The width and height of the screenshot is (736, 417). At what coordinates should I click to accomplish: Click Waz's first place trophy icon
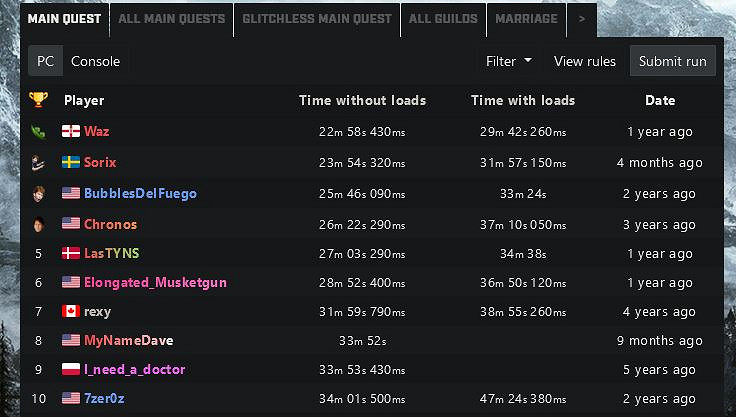coord(38,132)
